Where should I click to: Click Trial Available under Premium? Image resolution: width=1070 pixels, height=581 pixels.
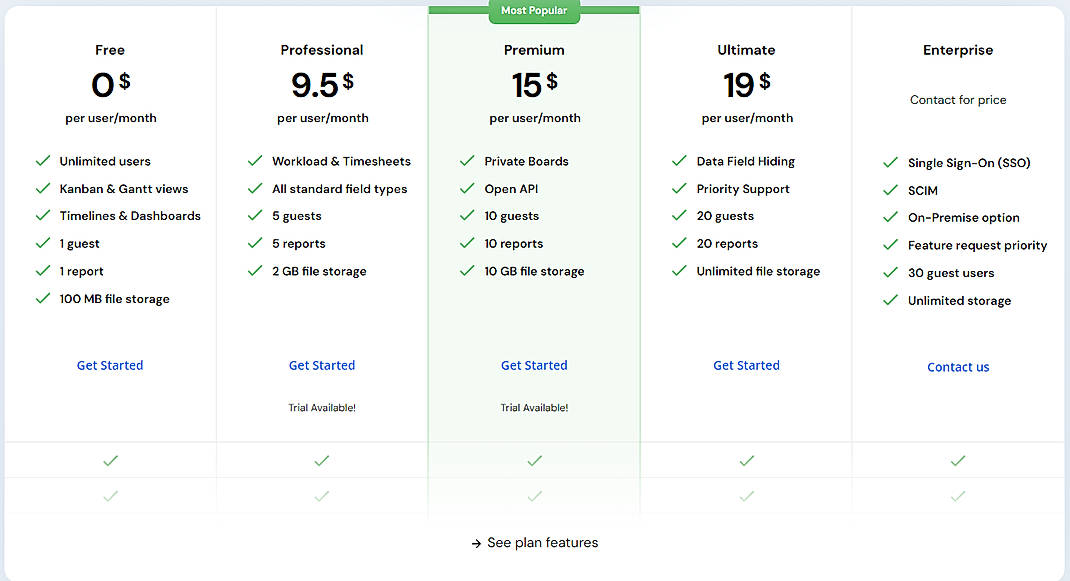pyautogui.click(x=534, y=407)
